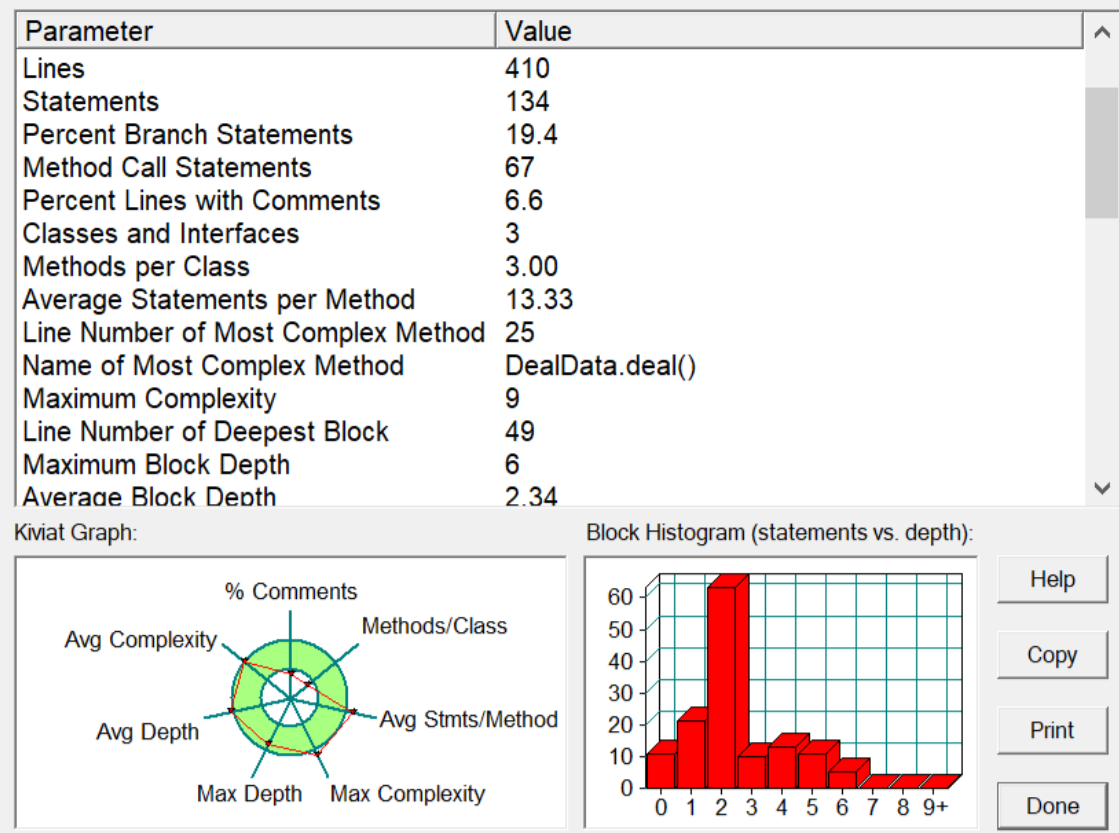Click the histogram bar at depth 3
The height and width of the screenshot is (833, 1119).
(751, 772)
